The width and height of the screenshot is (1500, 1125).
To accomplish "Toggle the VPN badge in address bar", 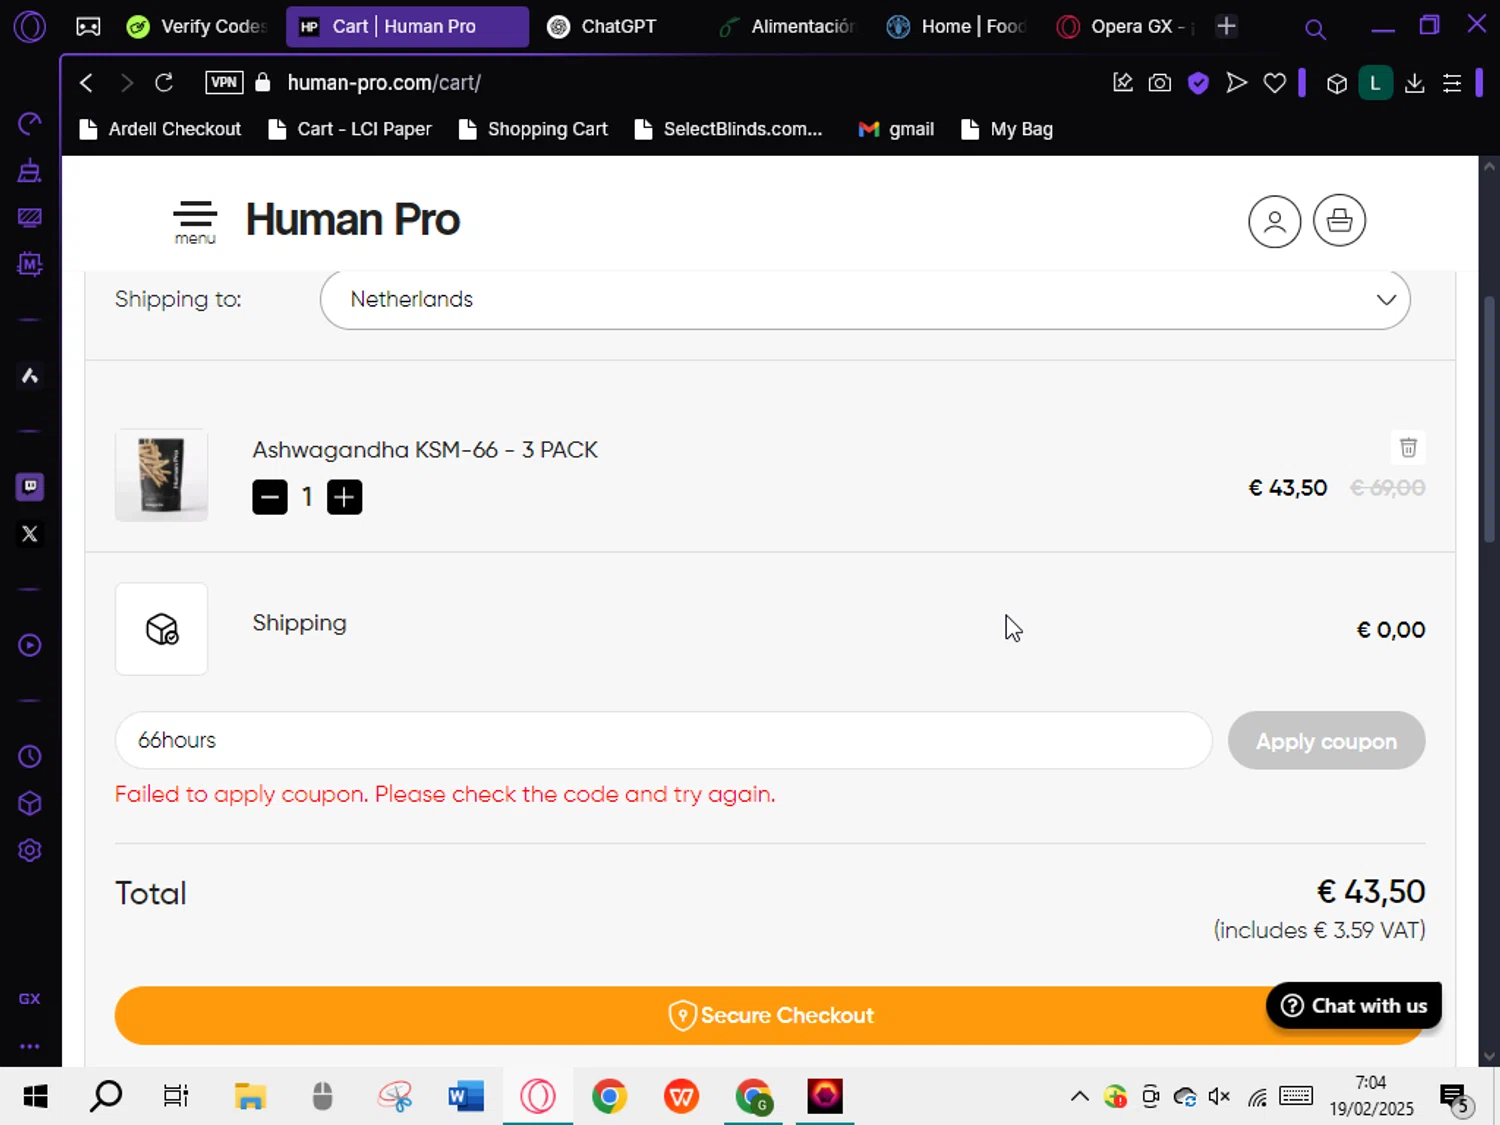I will point(224,82).
